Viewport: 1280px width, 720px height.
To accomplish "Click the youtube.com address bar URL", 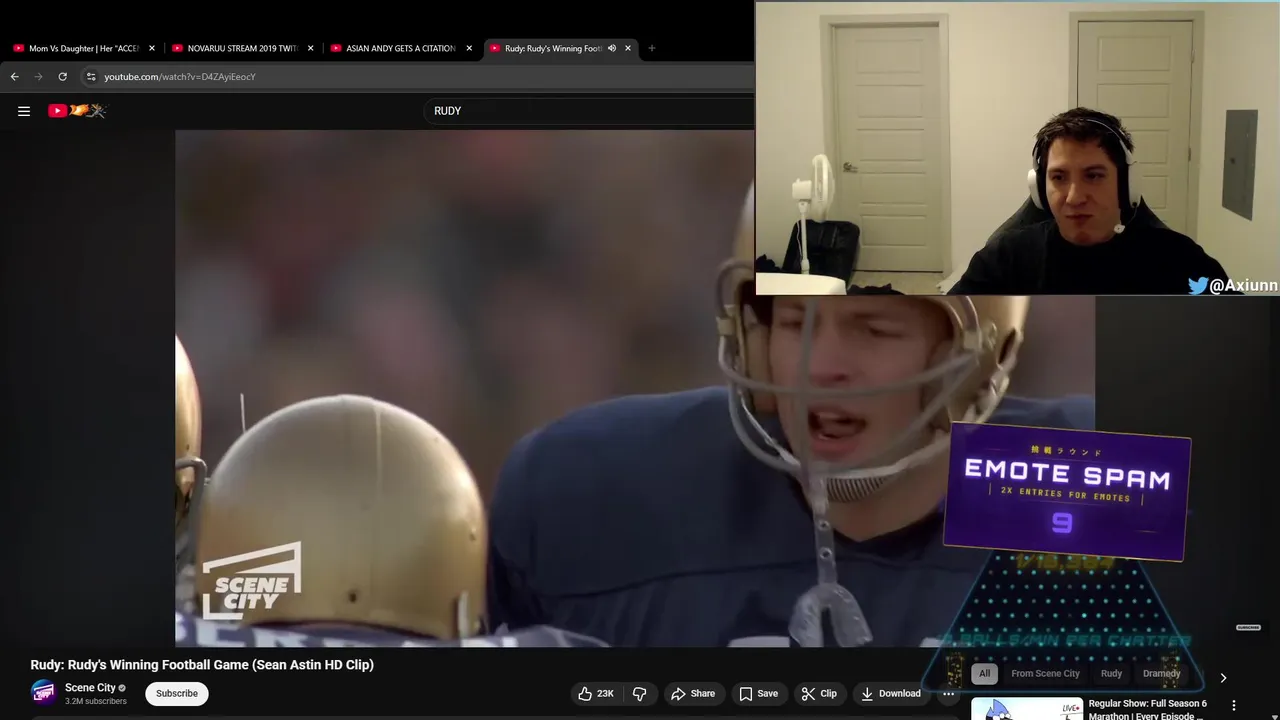I will click(x=180, y=76).
